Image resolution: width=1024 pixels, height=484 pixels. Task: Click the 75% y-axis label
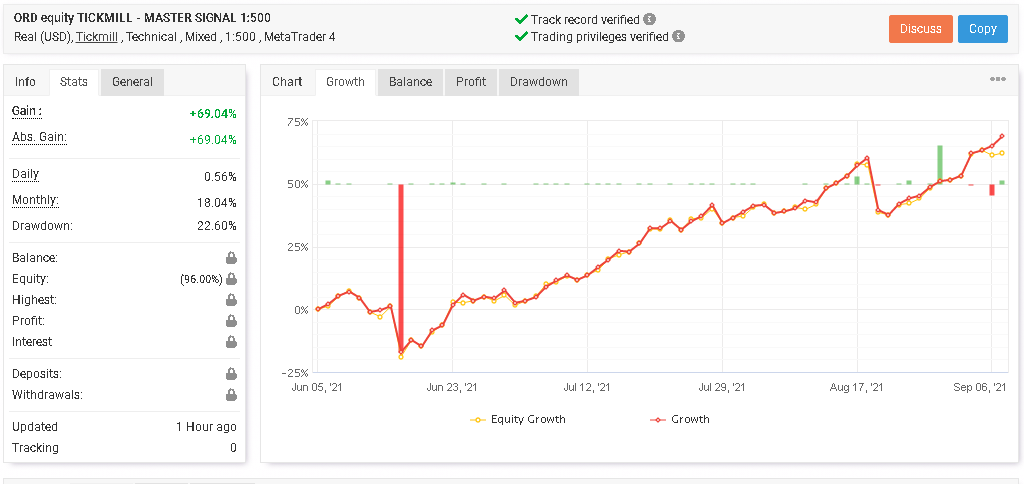(x=296, y=122)
